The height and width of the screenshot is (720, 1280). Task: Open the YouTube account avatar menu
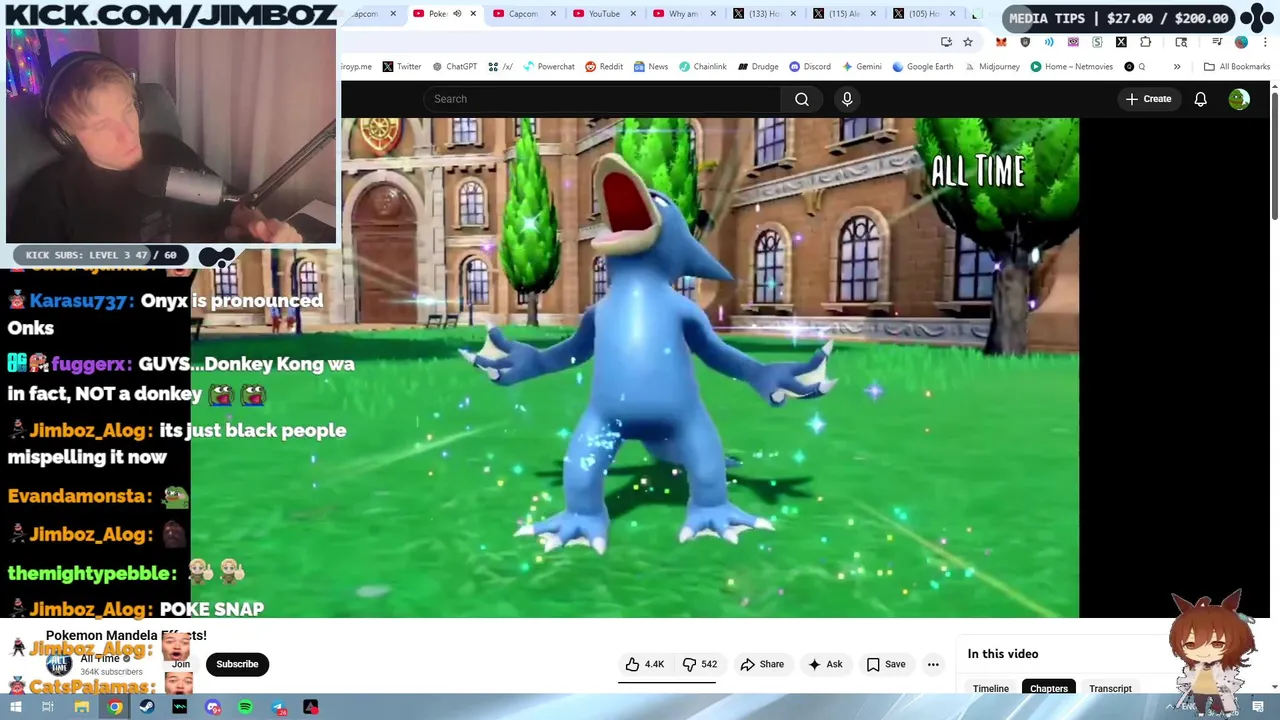click(1239, 99)
